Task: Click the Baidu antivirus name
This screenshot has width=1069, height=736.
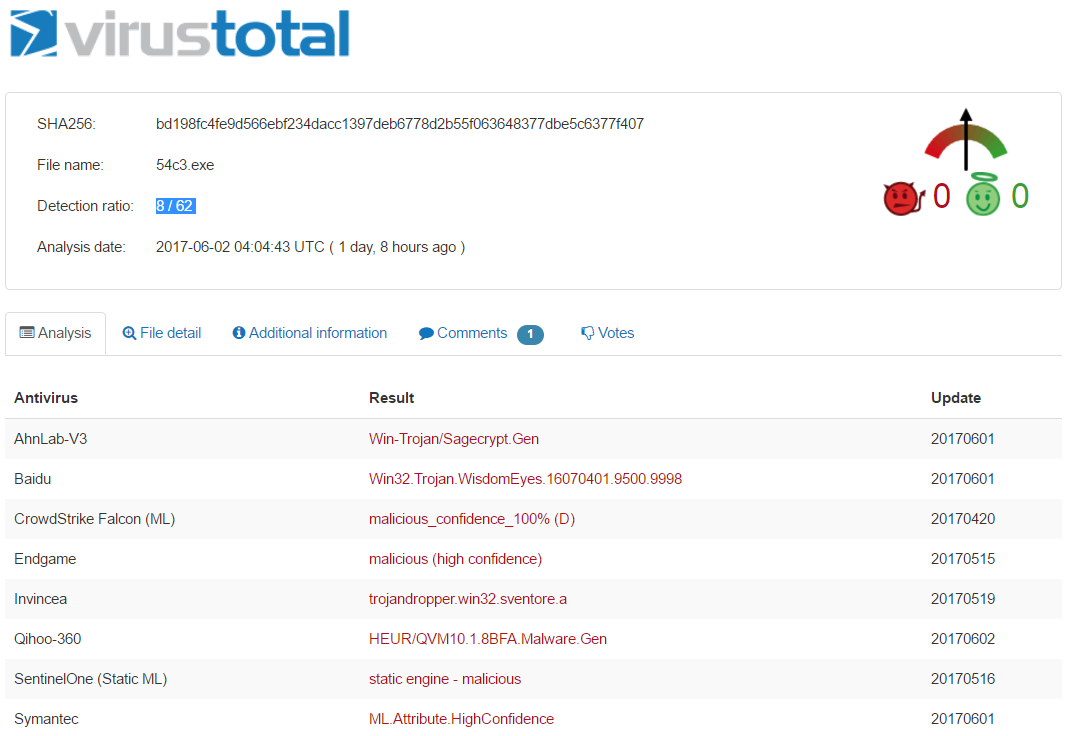Action: (32, 479)
